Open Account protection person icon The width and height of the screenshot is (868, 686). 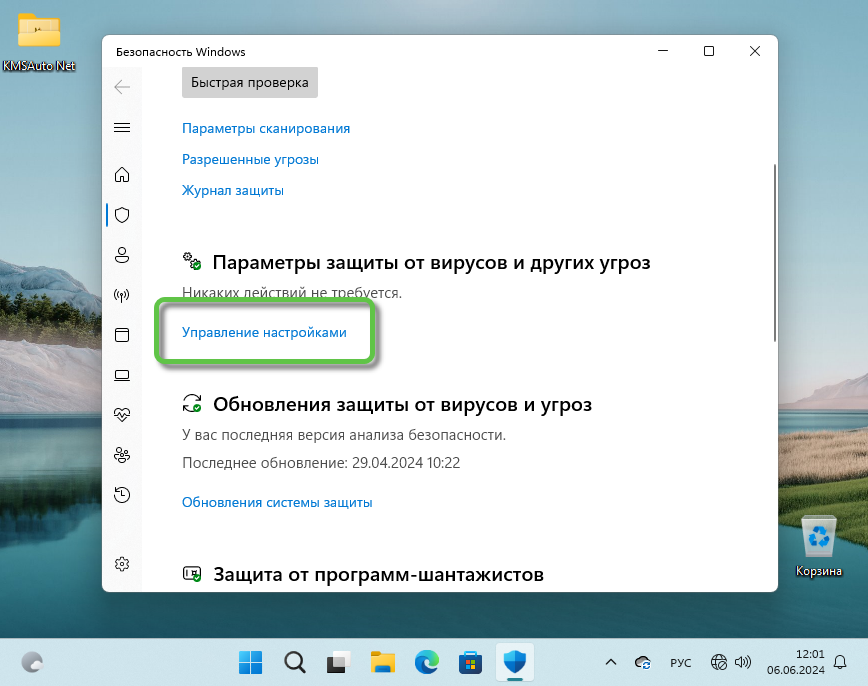point(122,255)
